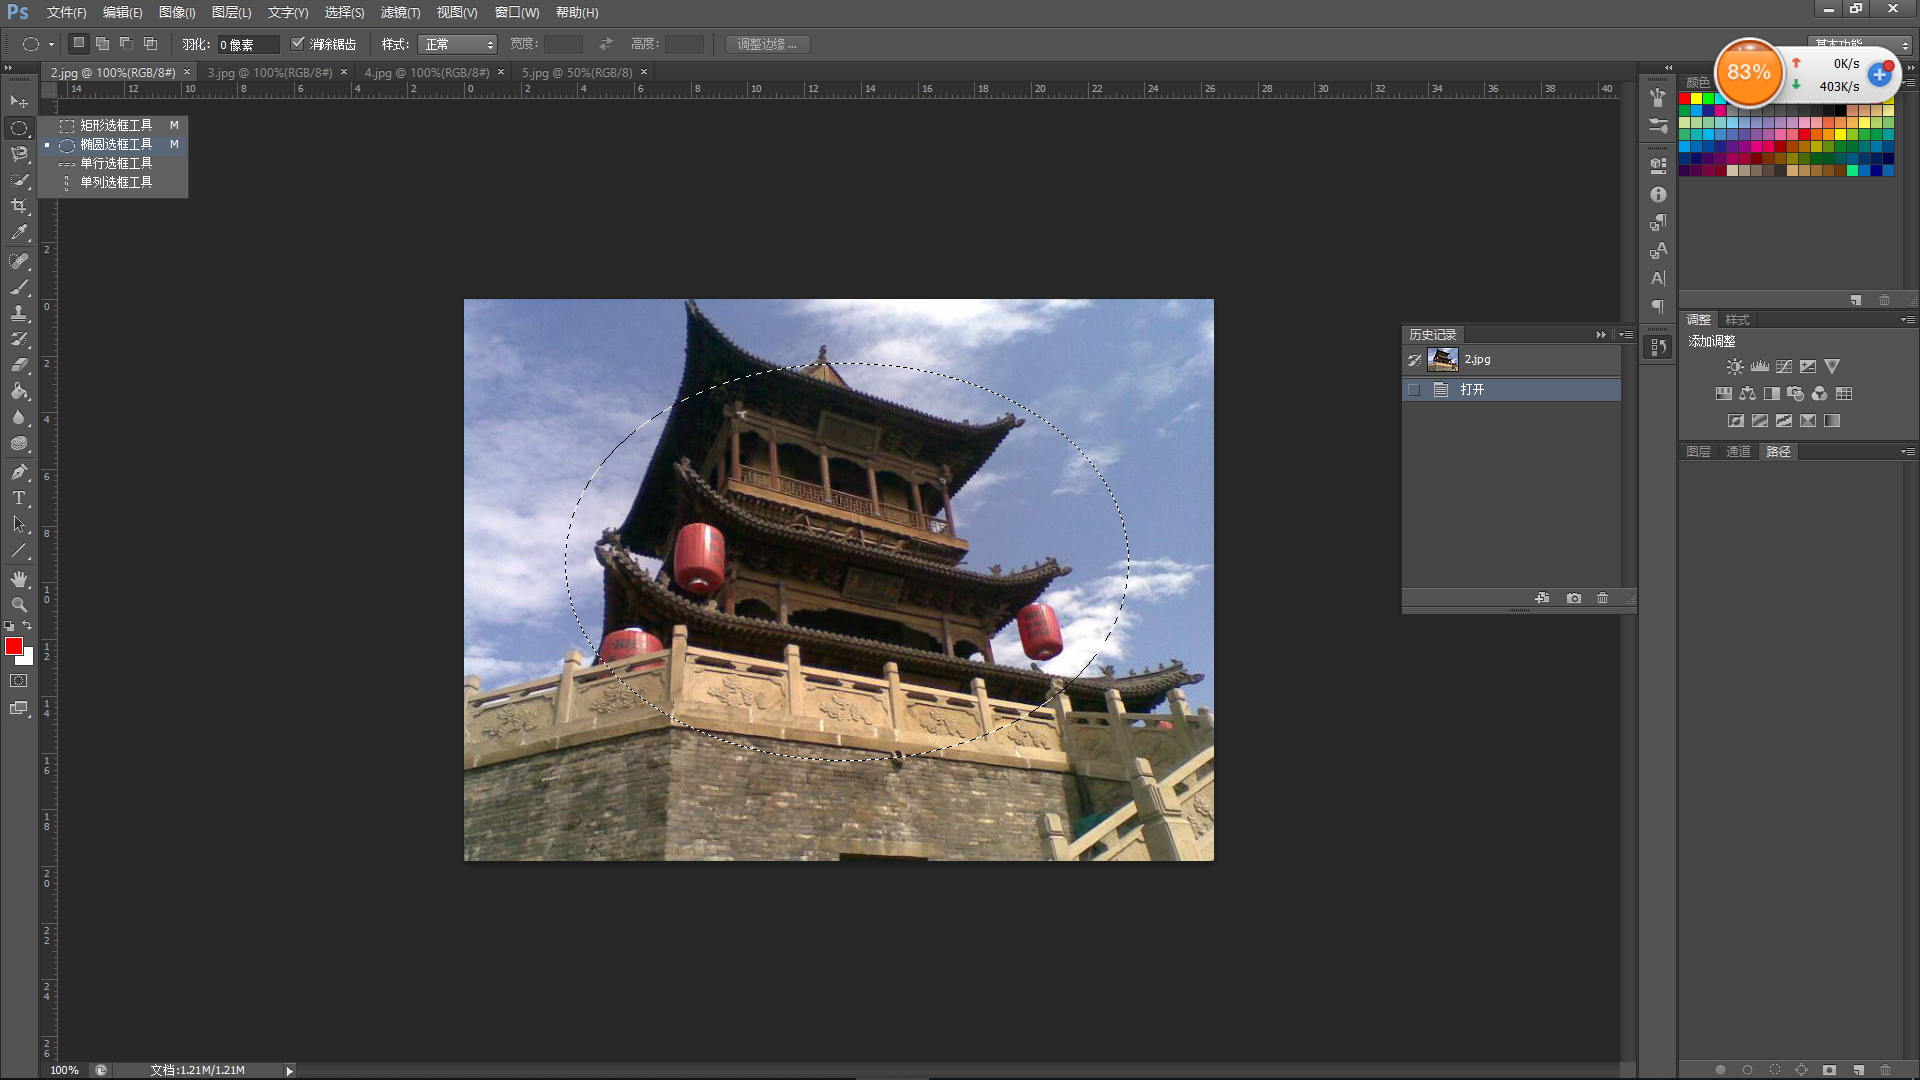1920x1080 pixels.
Task: Select the Crop tool
Action: click(19, 206)
